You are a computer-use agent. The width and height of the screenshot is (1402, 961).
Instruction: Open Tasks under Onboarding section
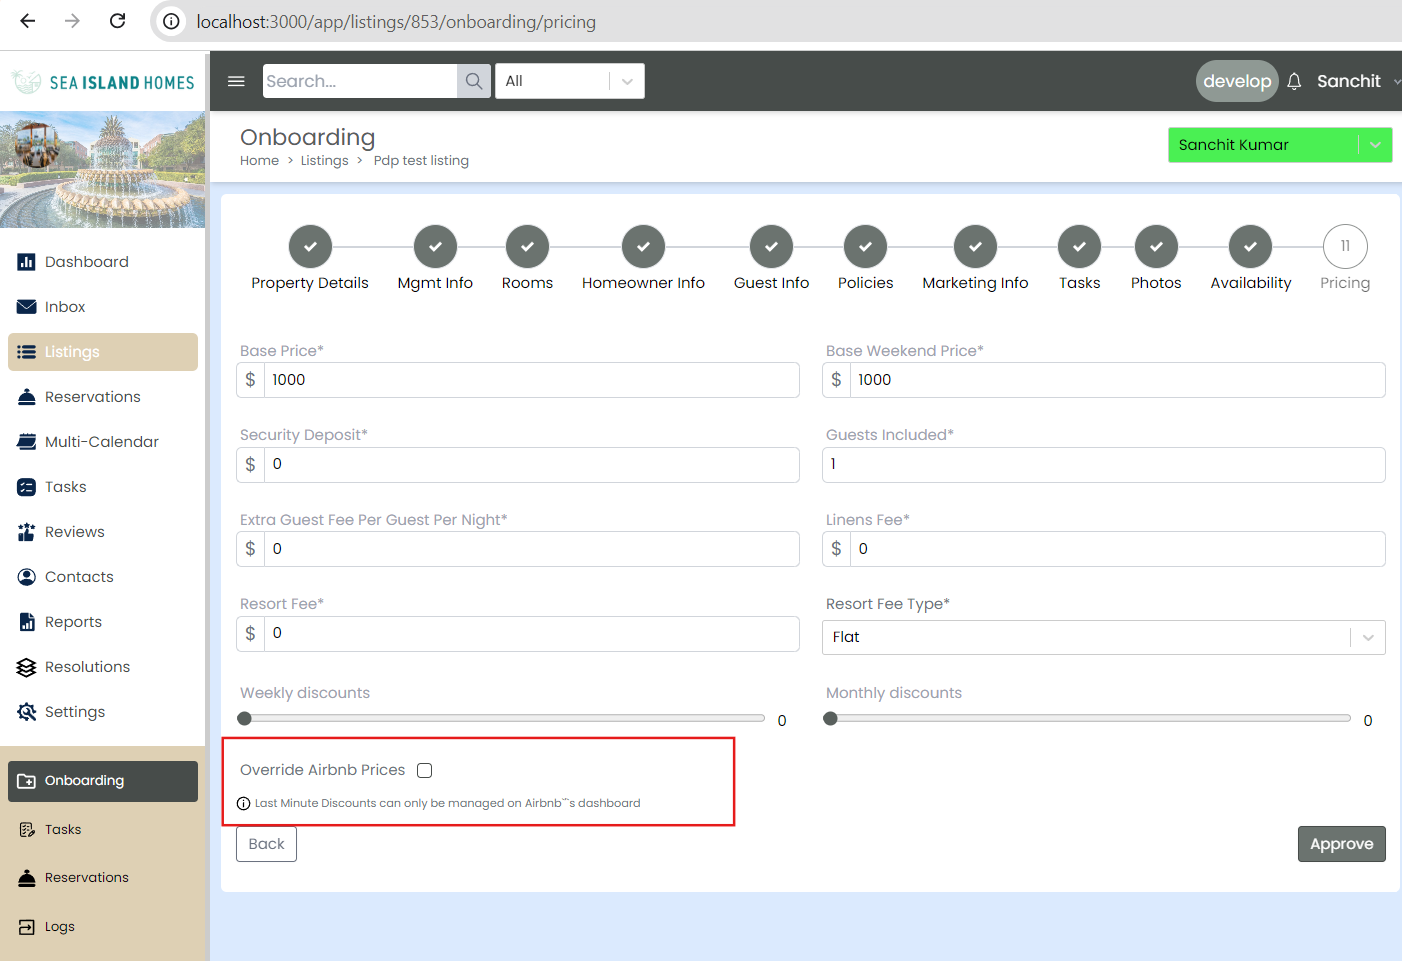pos(103,830)
